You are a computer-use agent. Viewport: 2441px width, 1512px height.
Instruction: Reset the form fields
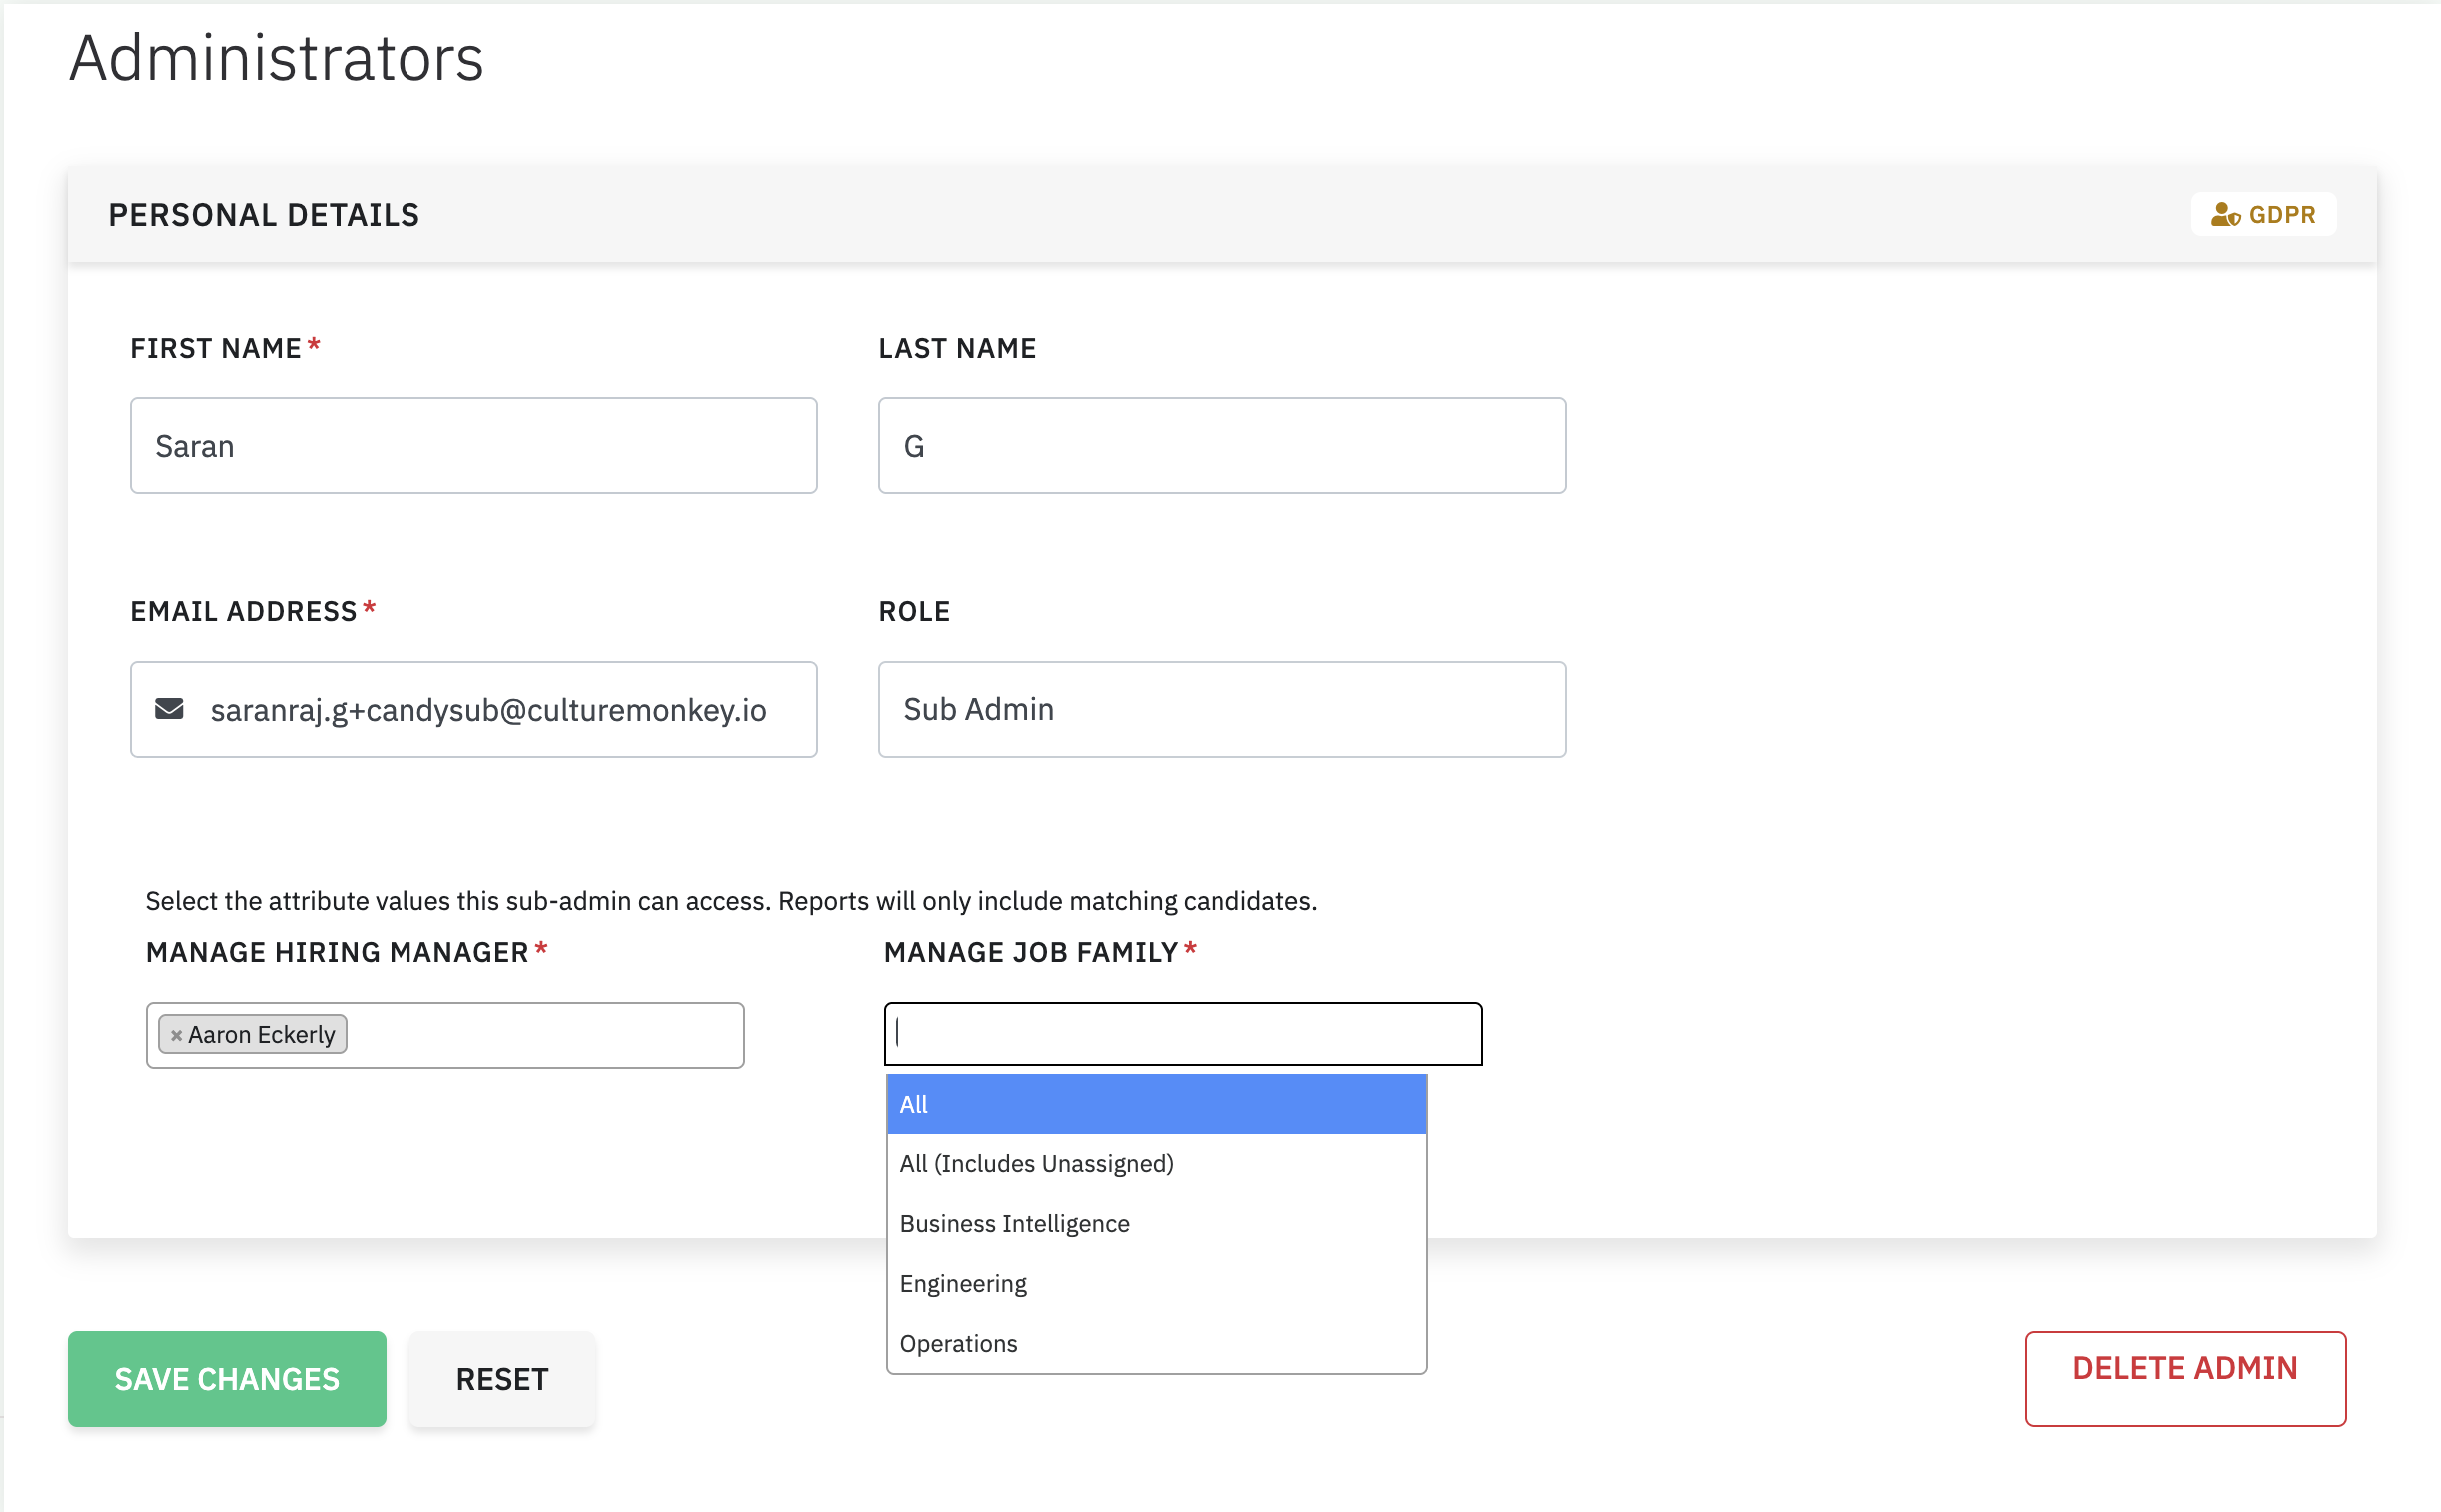(502, 1379)
